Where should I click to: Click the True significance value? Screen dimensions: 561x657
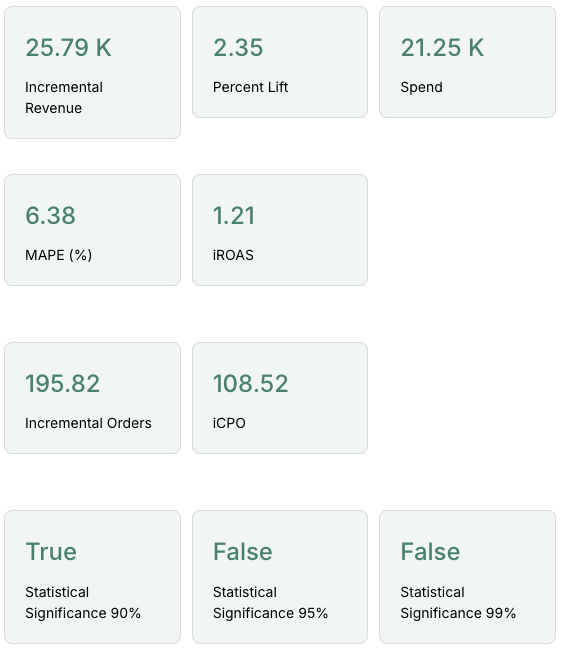click(51, 551)
